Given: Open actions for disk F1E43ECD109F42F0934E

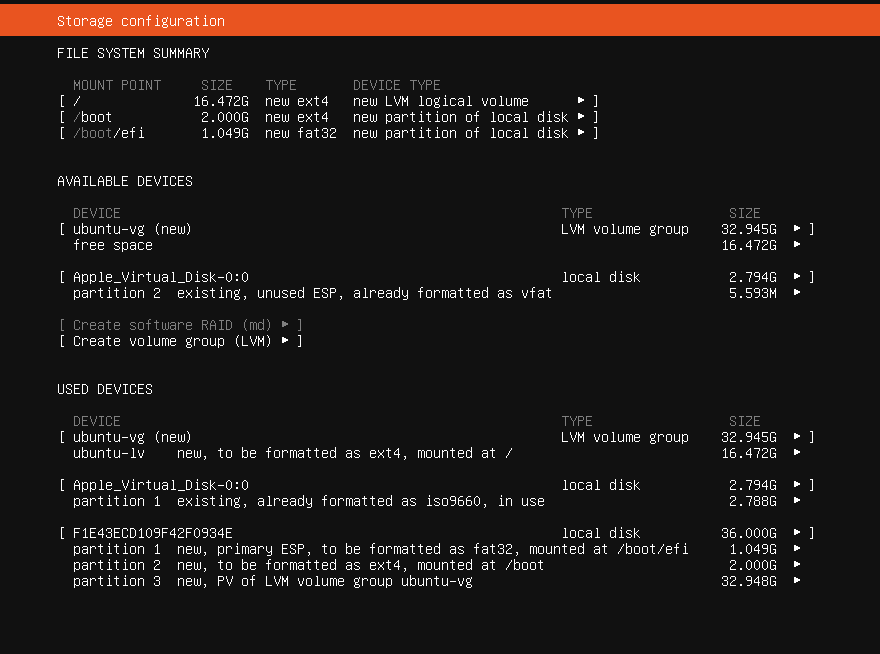Looking at the screenshot, I should tap(798, 533).
